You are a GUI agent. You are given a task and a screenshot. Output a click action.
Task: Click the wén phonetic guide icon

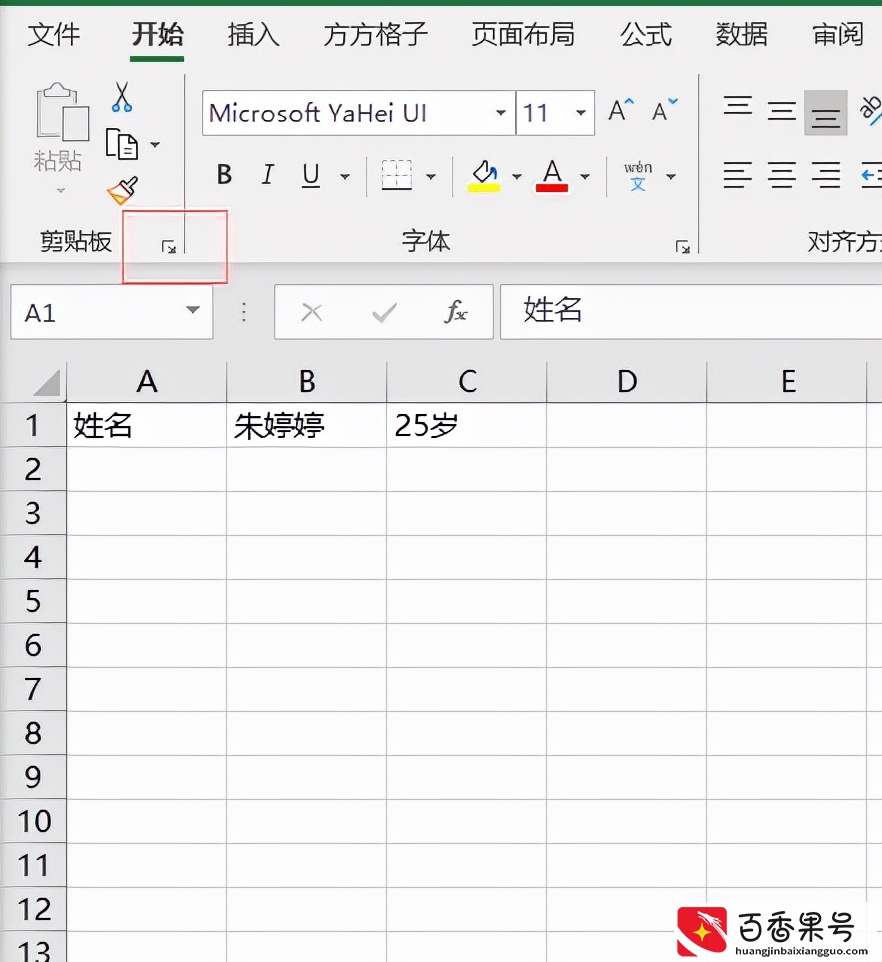coord(638,176)
